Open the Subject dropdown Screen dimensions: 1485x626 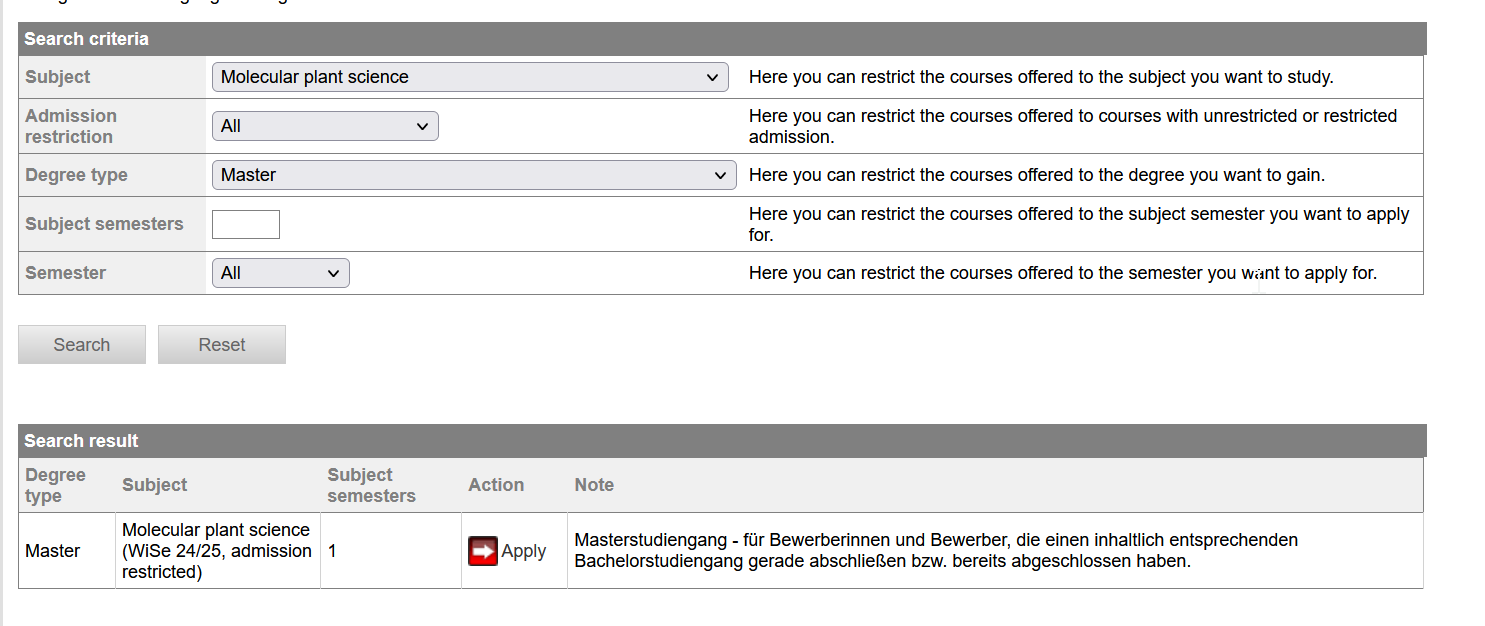[x=469, y=77]
